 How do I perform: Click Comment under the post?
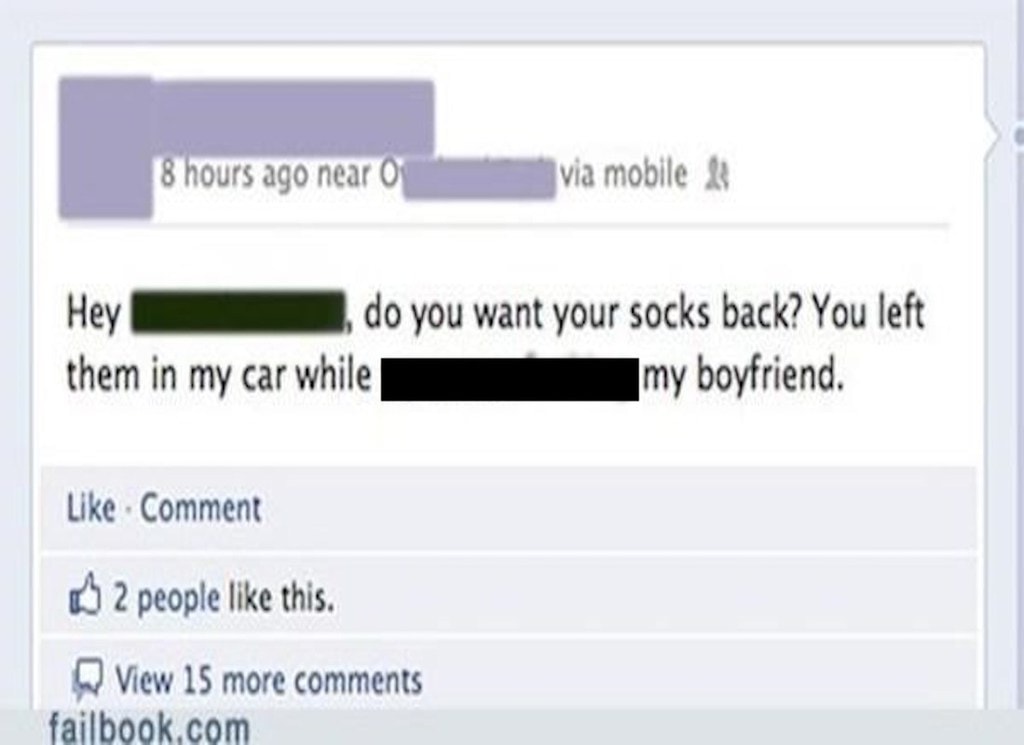pyautogui.click(x=200, y=509)
